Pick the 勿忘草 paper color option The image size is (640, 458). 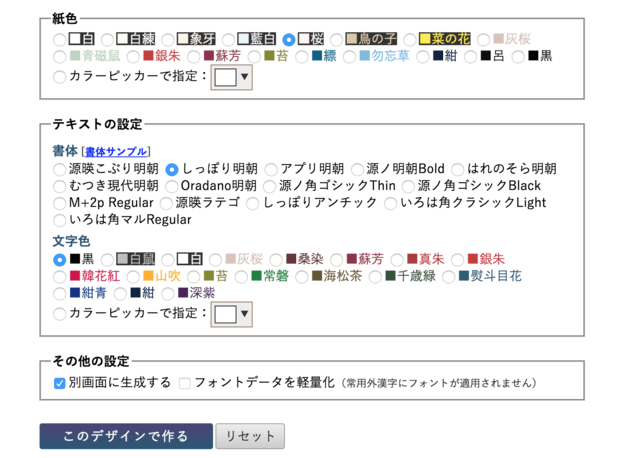351,56
